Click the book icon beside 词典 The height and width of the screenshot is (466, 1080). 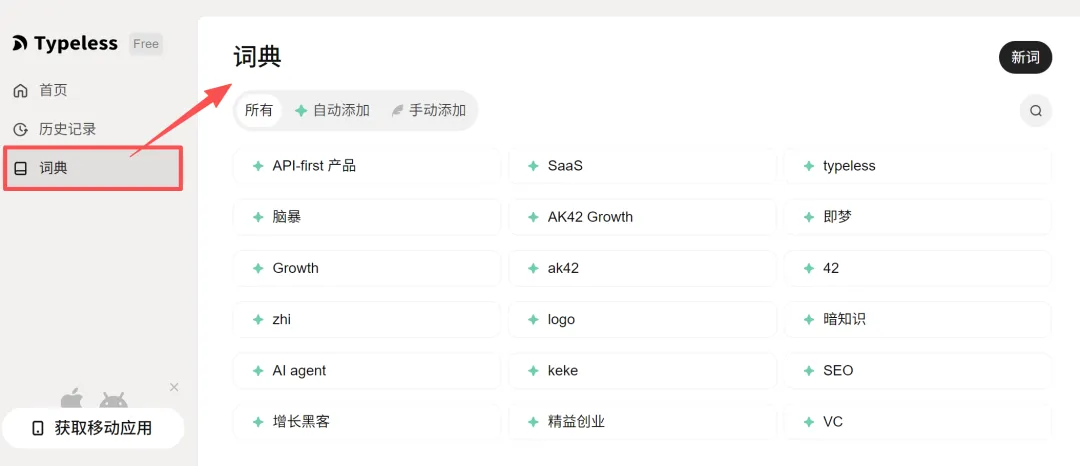(x=21, y=168)
